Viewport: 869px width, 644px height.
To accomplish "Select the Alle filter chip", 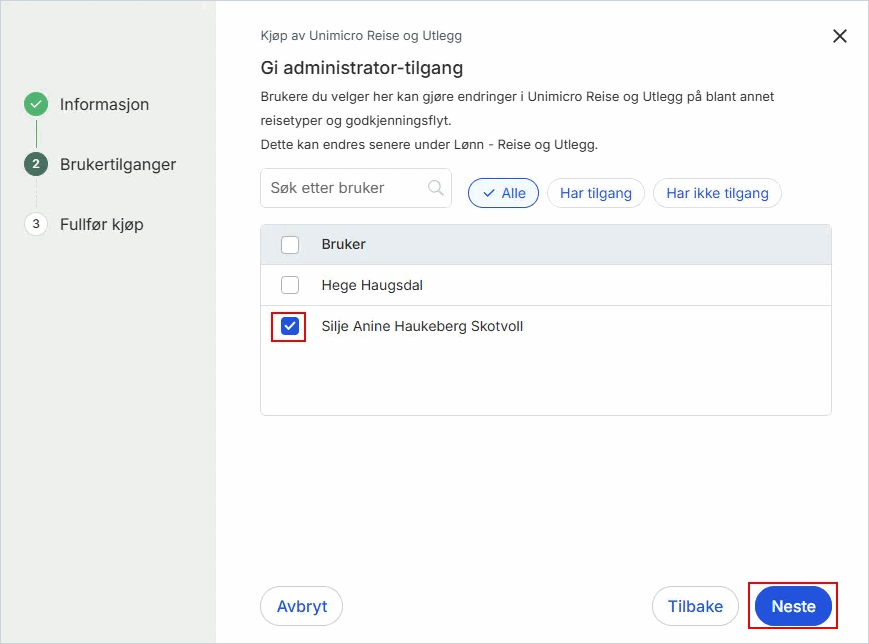I will pos(503,193).
